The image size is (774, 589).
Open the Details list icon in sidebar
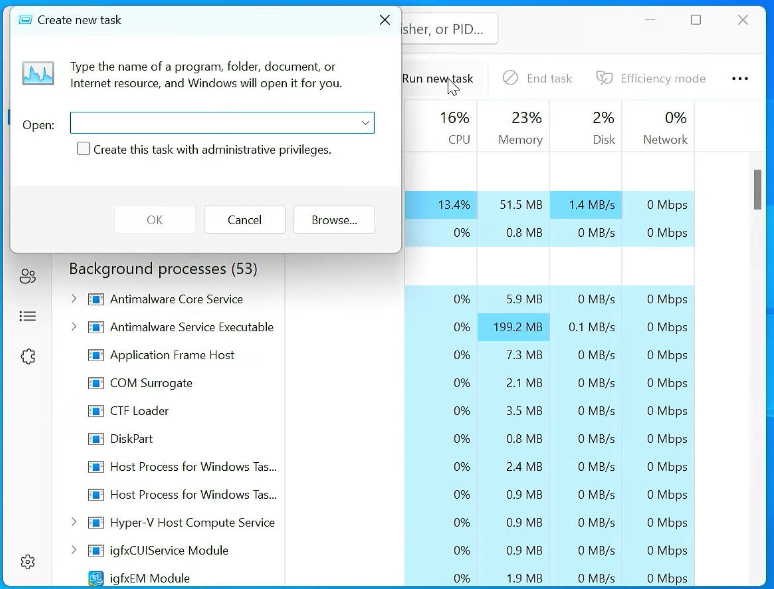[x=28, y=316]
